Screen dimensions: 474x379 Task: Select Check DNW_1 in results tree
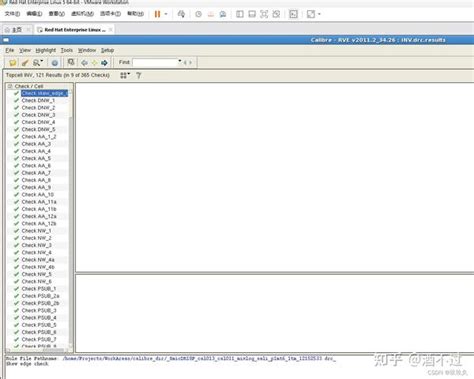tap(38, 100)
